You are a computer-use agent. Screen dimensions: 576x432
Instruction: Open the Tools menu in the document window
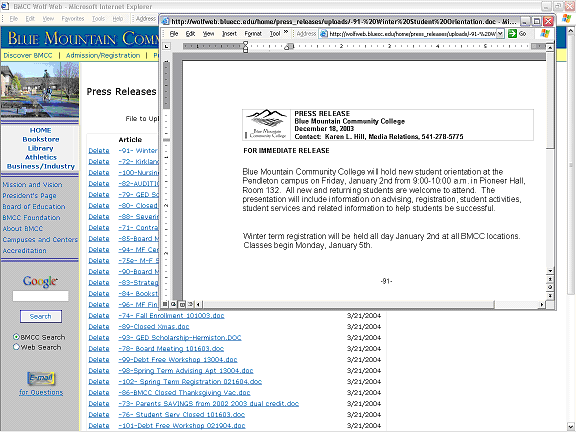click(x=275, y=34)
